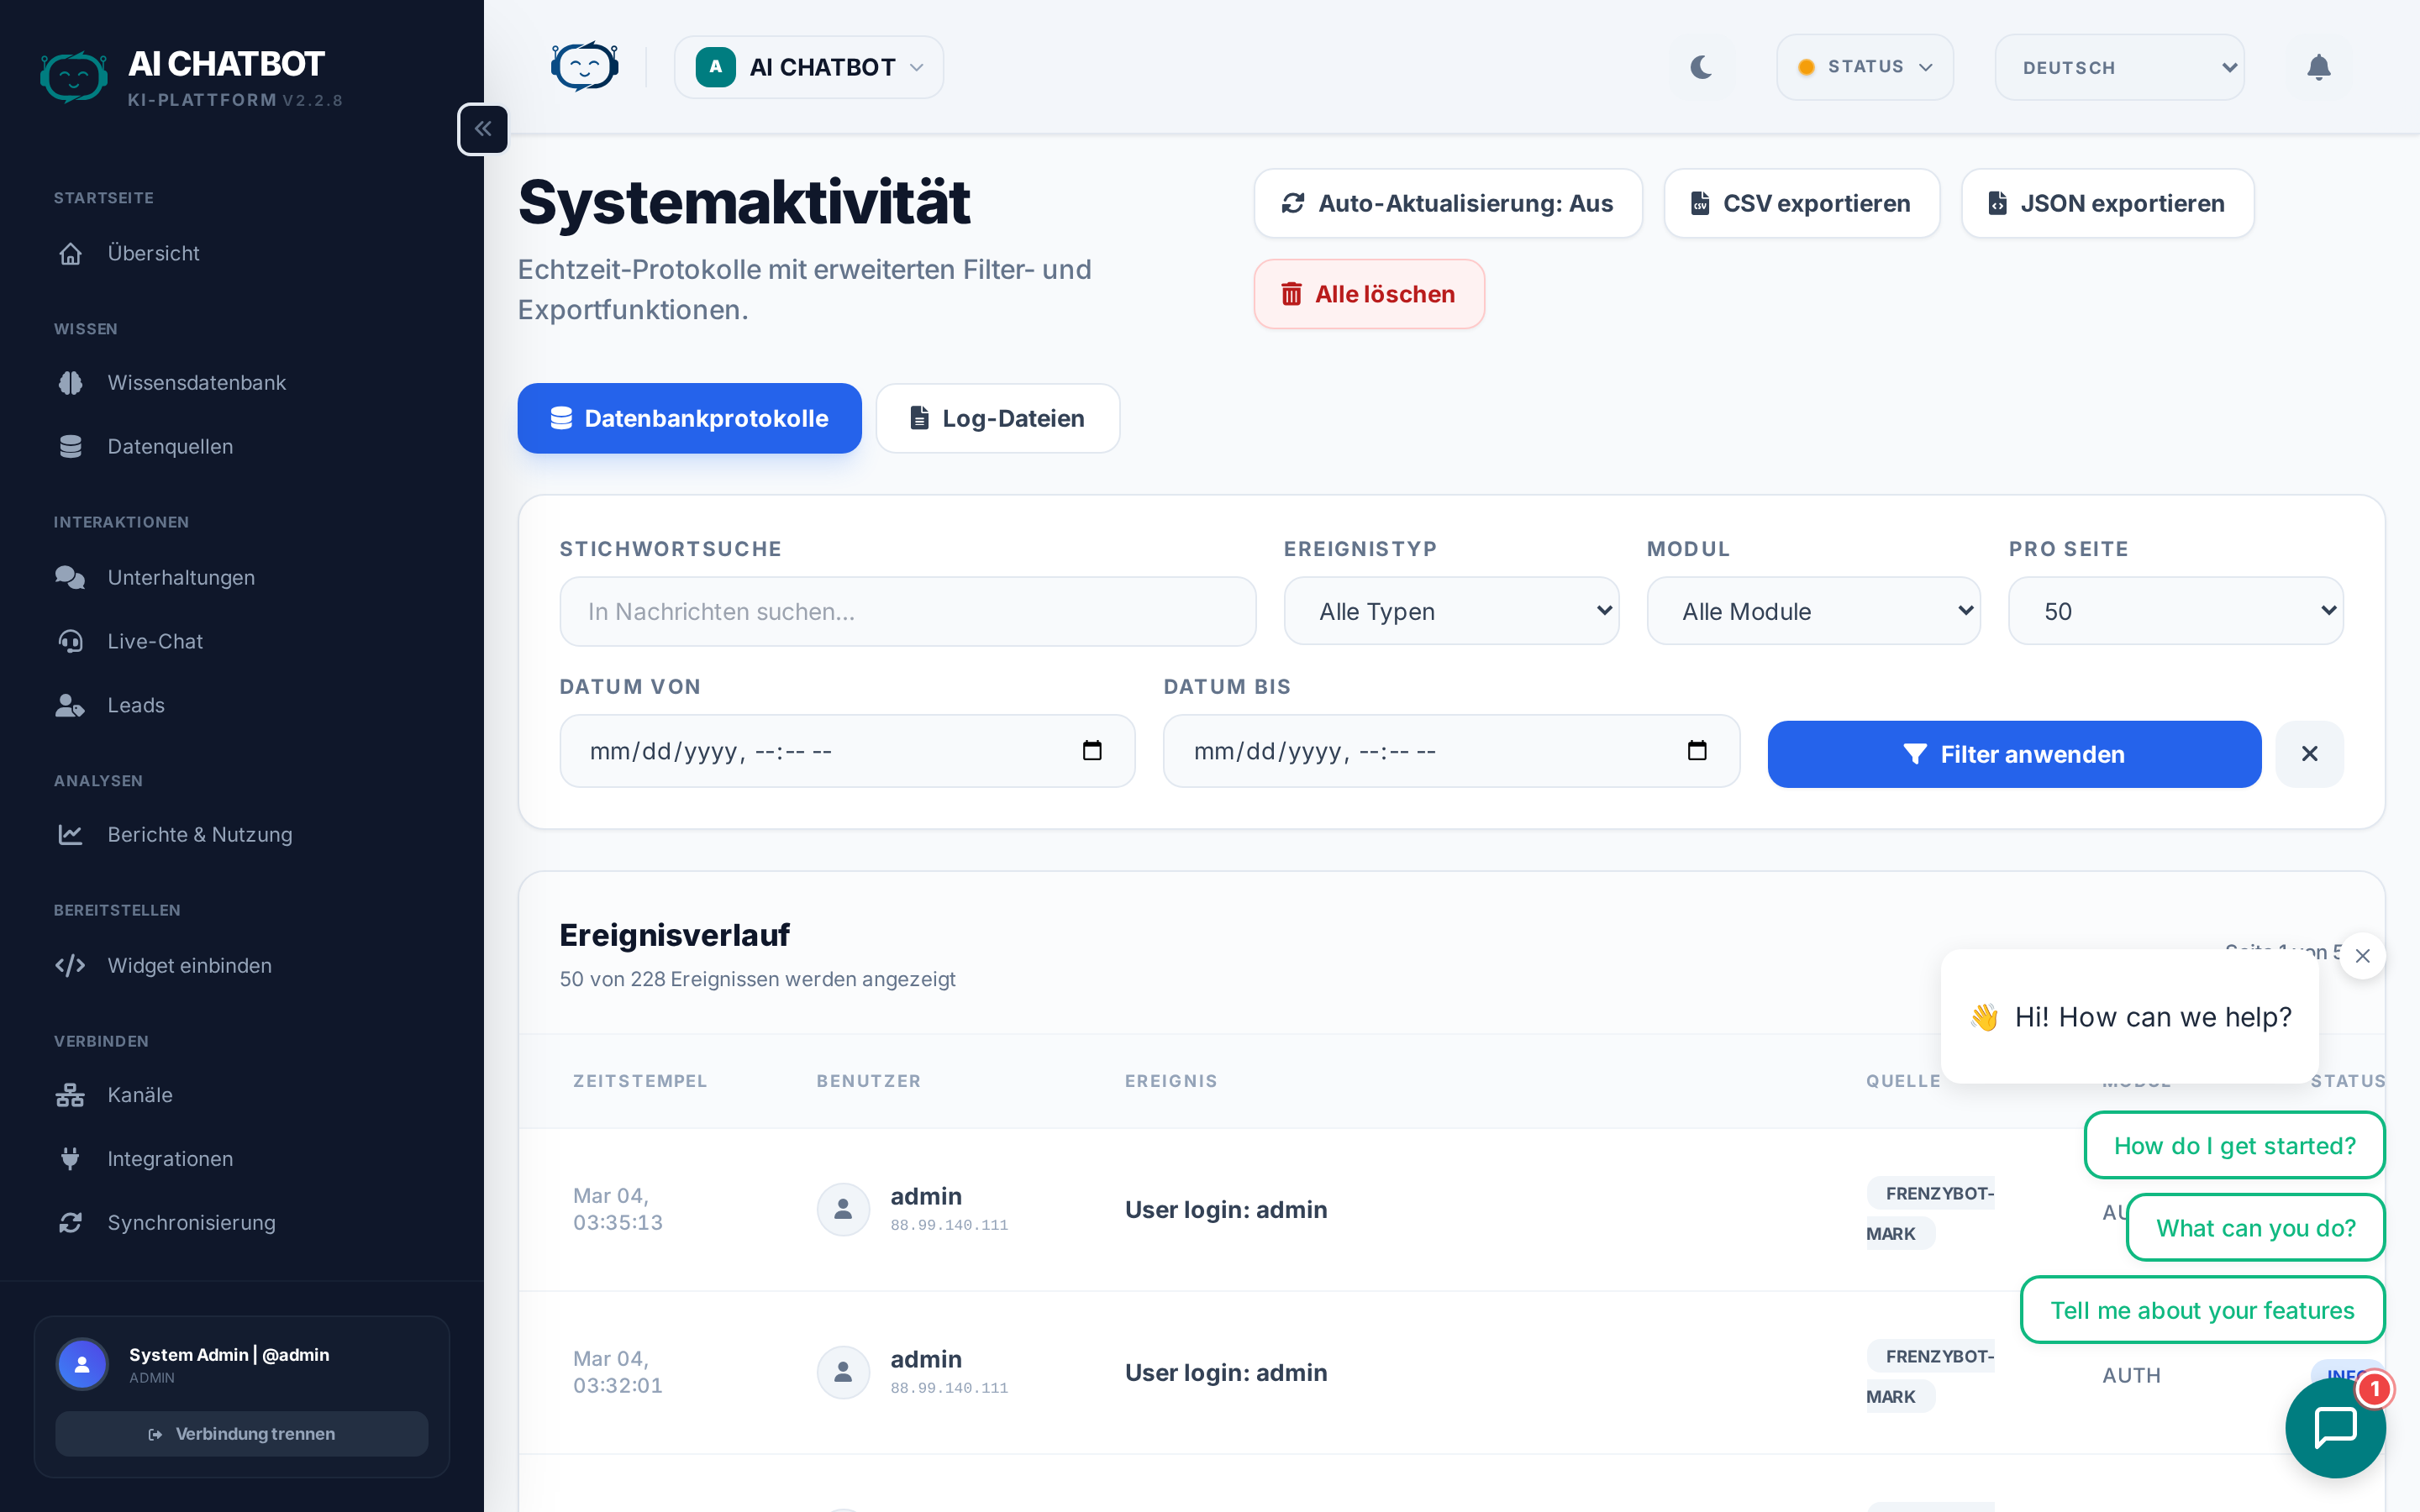Toggle dark mode moon icon
Screen dimensions: 2420x1512
coord(1701,67)
